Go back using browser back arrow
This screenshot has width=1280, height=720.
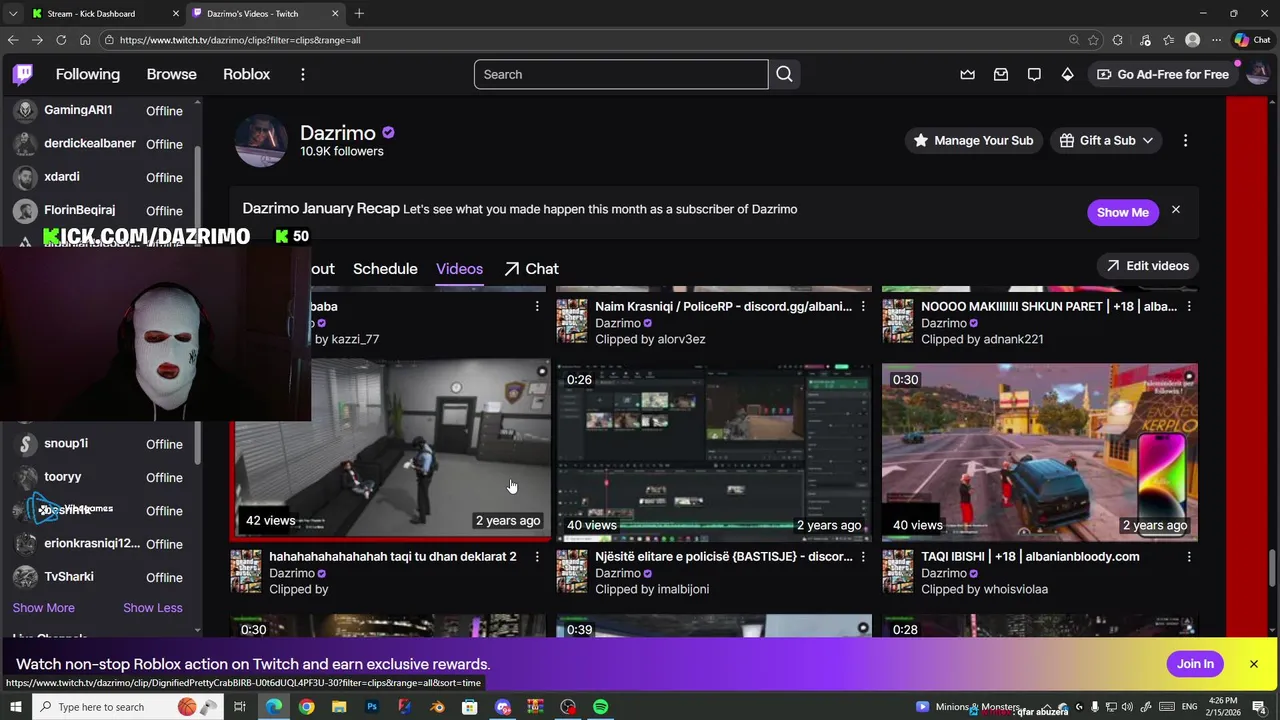point(13,40)
